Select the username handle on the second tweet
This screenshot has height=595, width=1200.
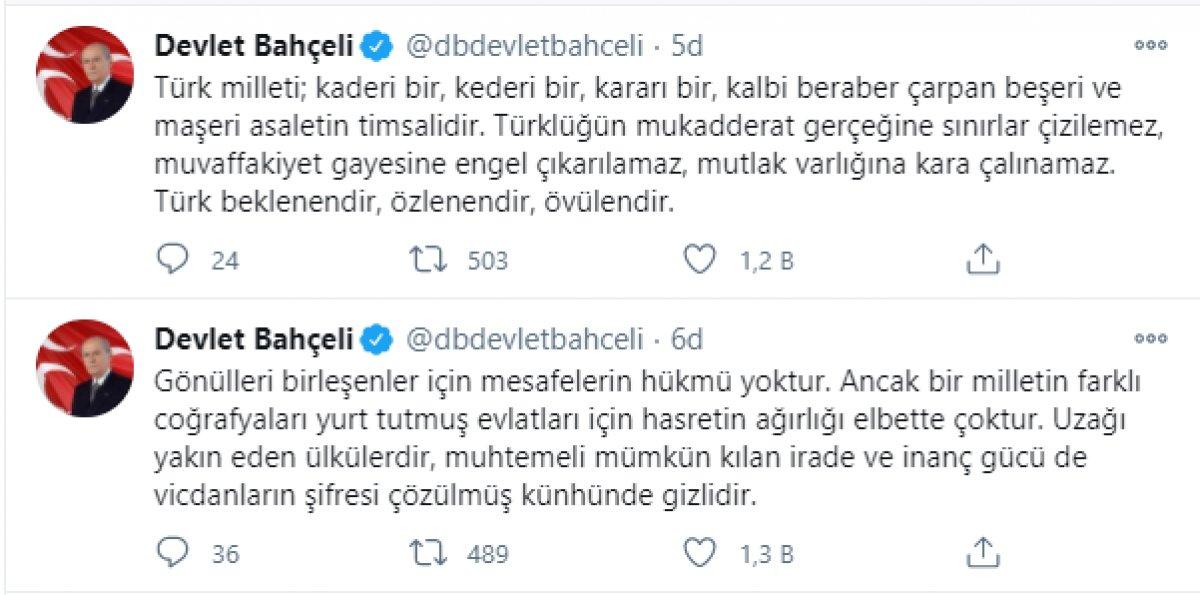click(x=523, y=338)
